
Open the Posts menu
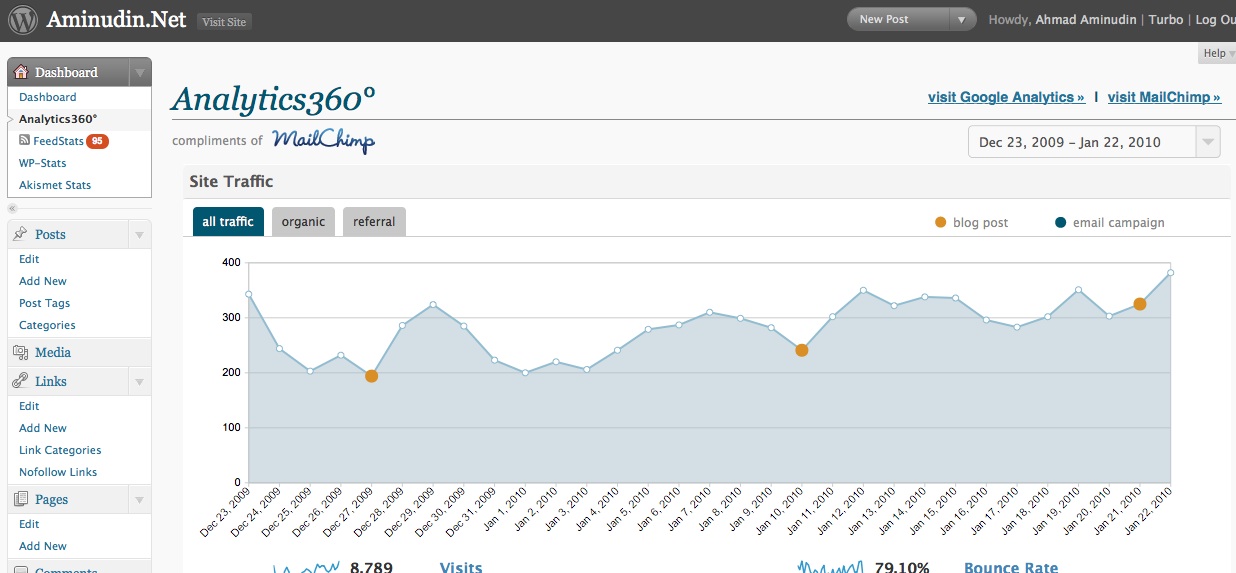pos(50,234)
